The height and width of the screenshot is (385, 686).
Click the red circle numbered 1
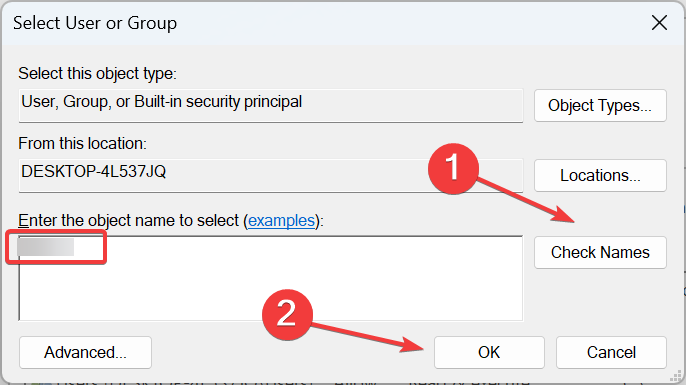(453, 168)
